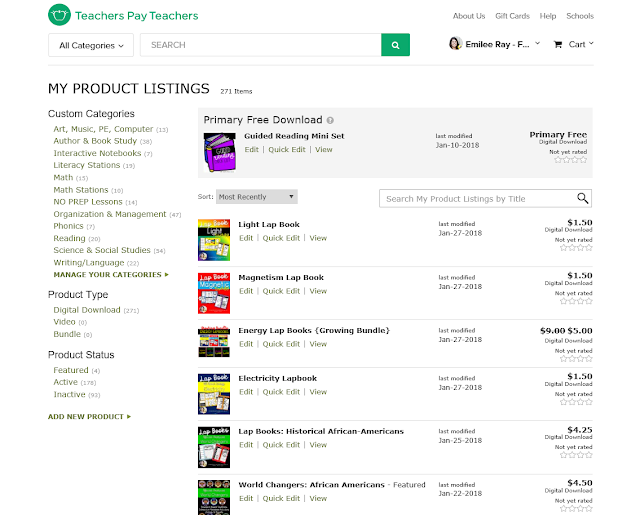640x515 pixels.
Task: Expand the Emilee Ray account menu
Action: pyautogui.click(x=538, y=43)
